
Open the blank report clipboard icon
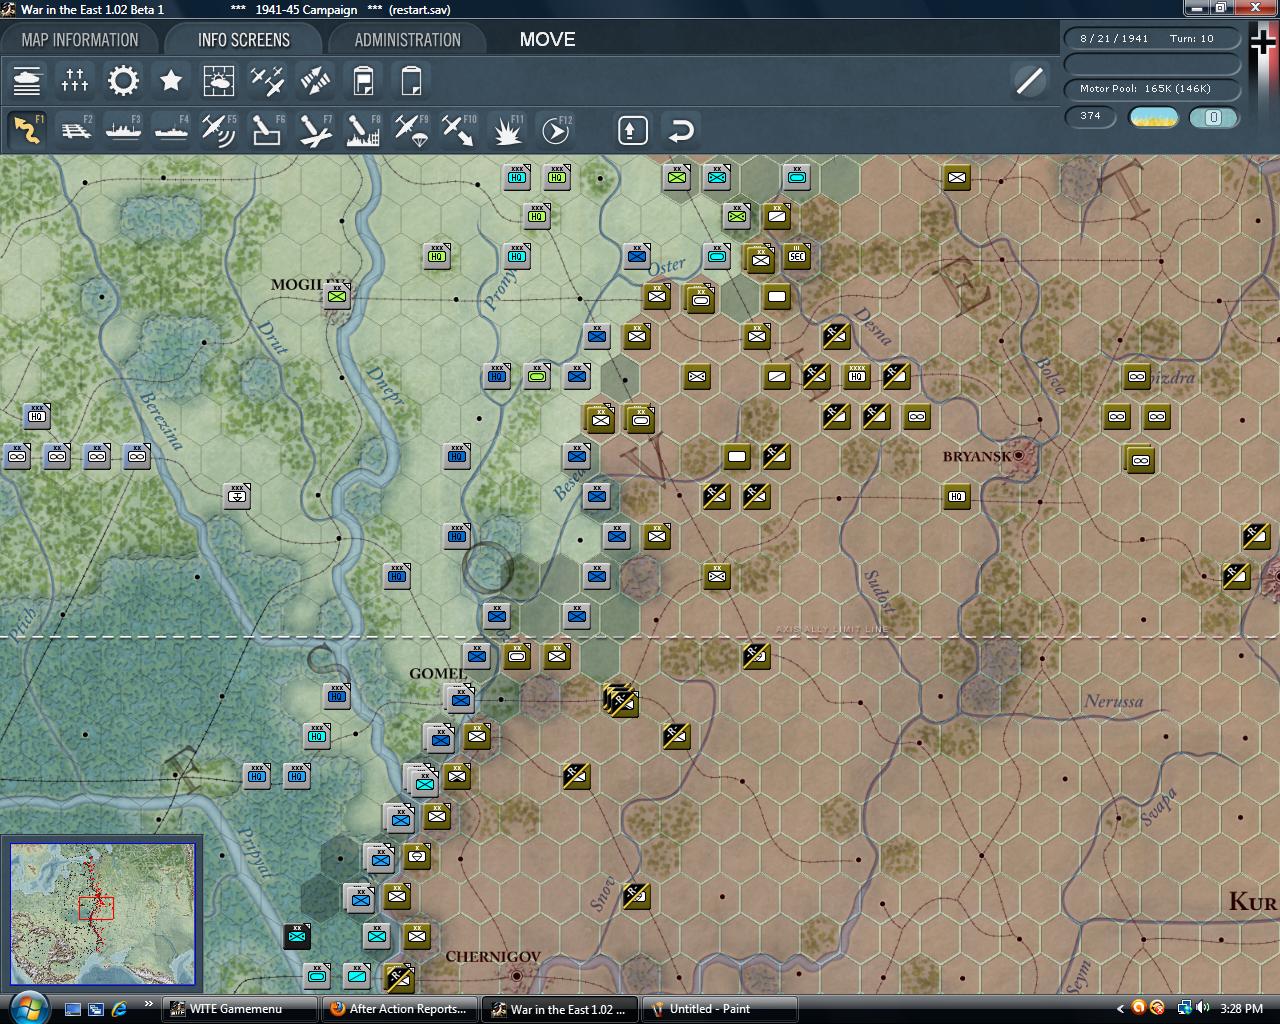411,81
